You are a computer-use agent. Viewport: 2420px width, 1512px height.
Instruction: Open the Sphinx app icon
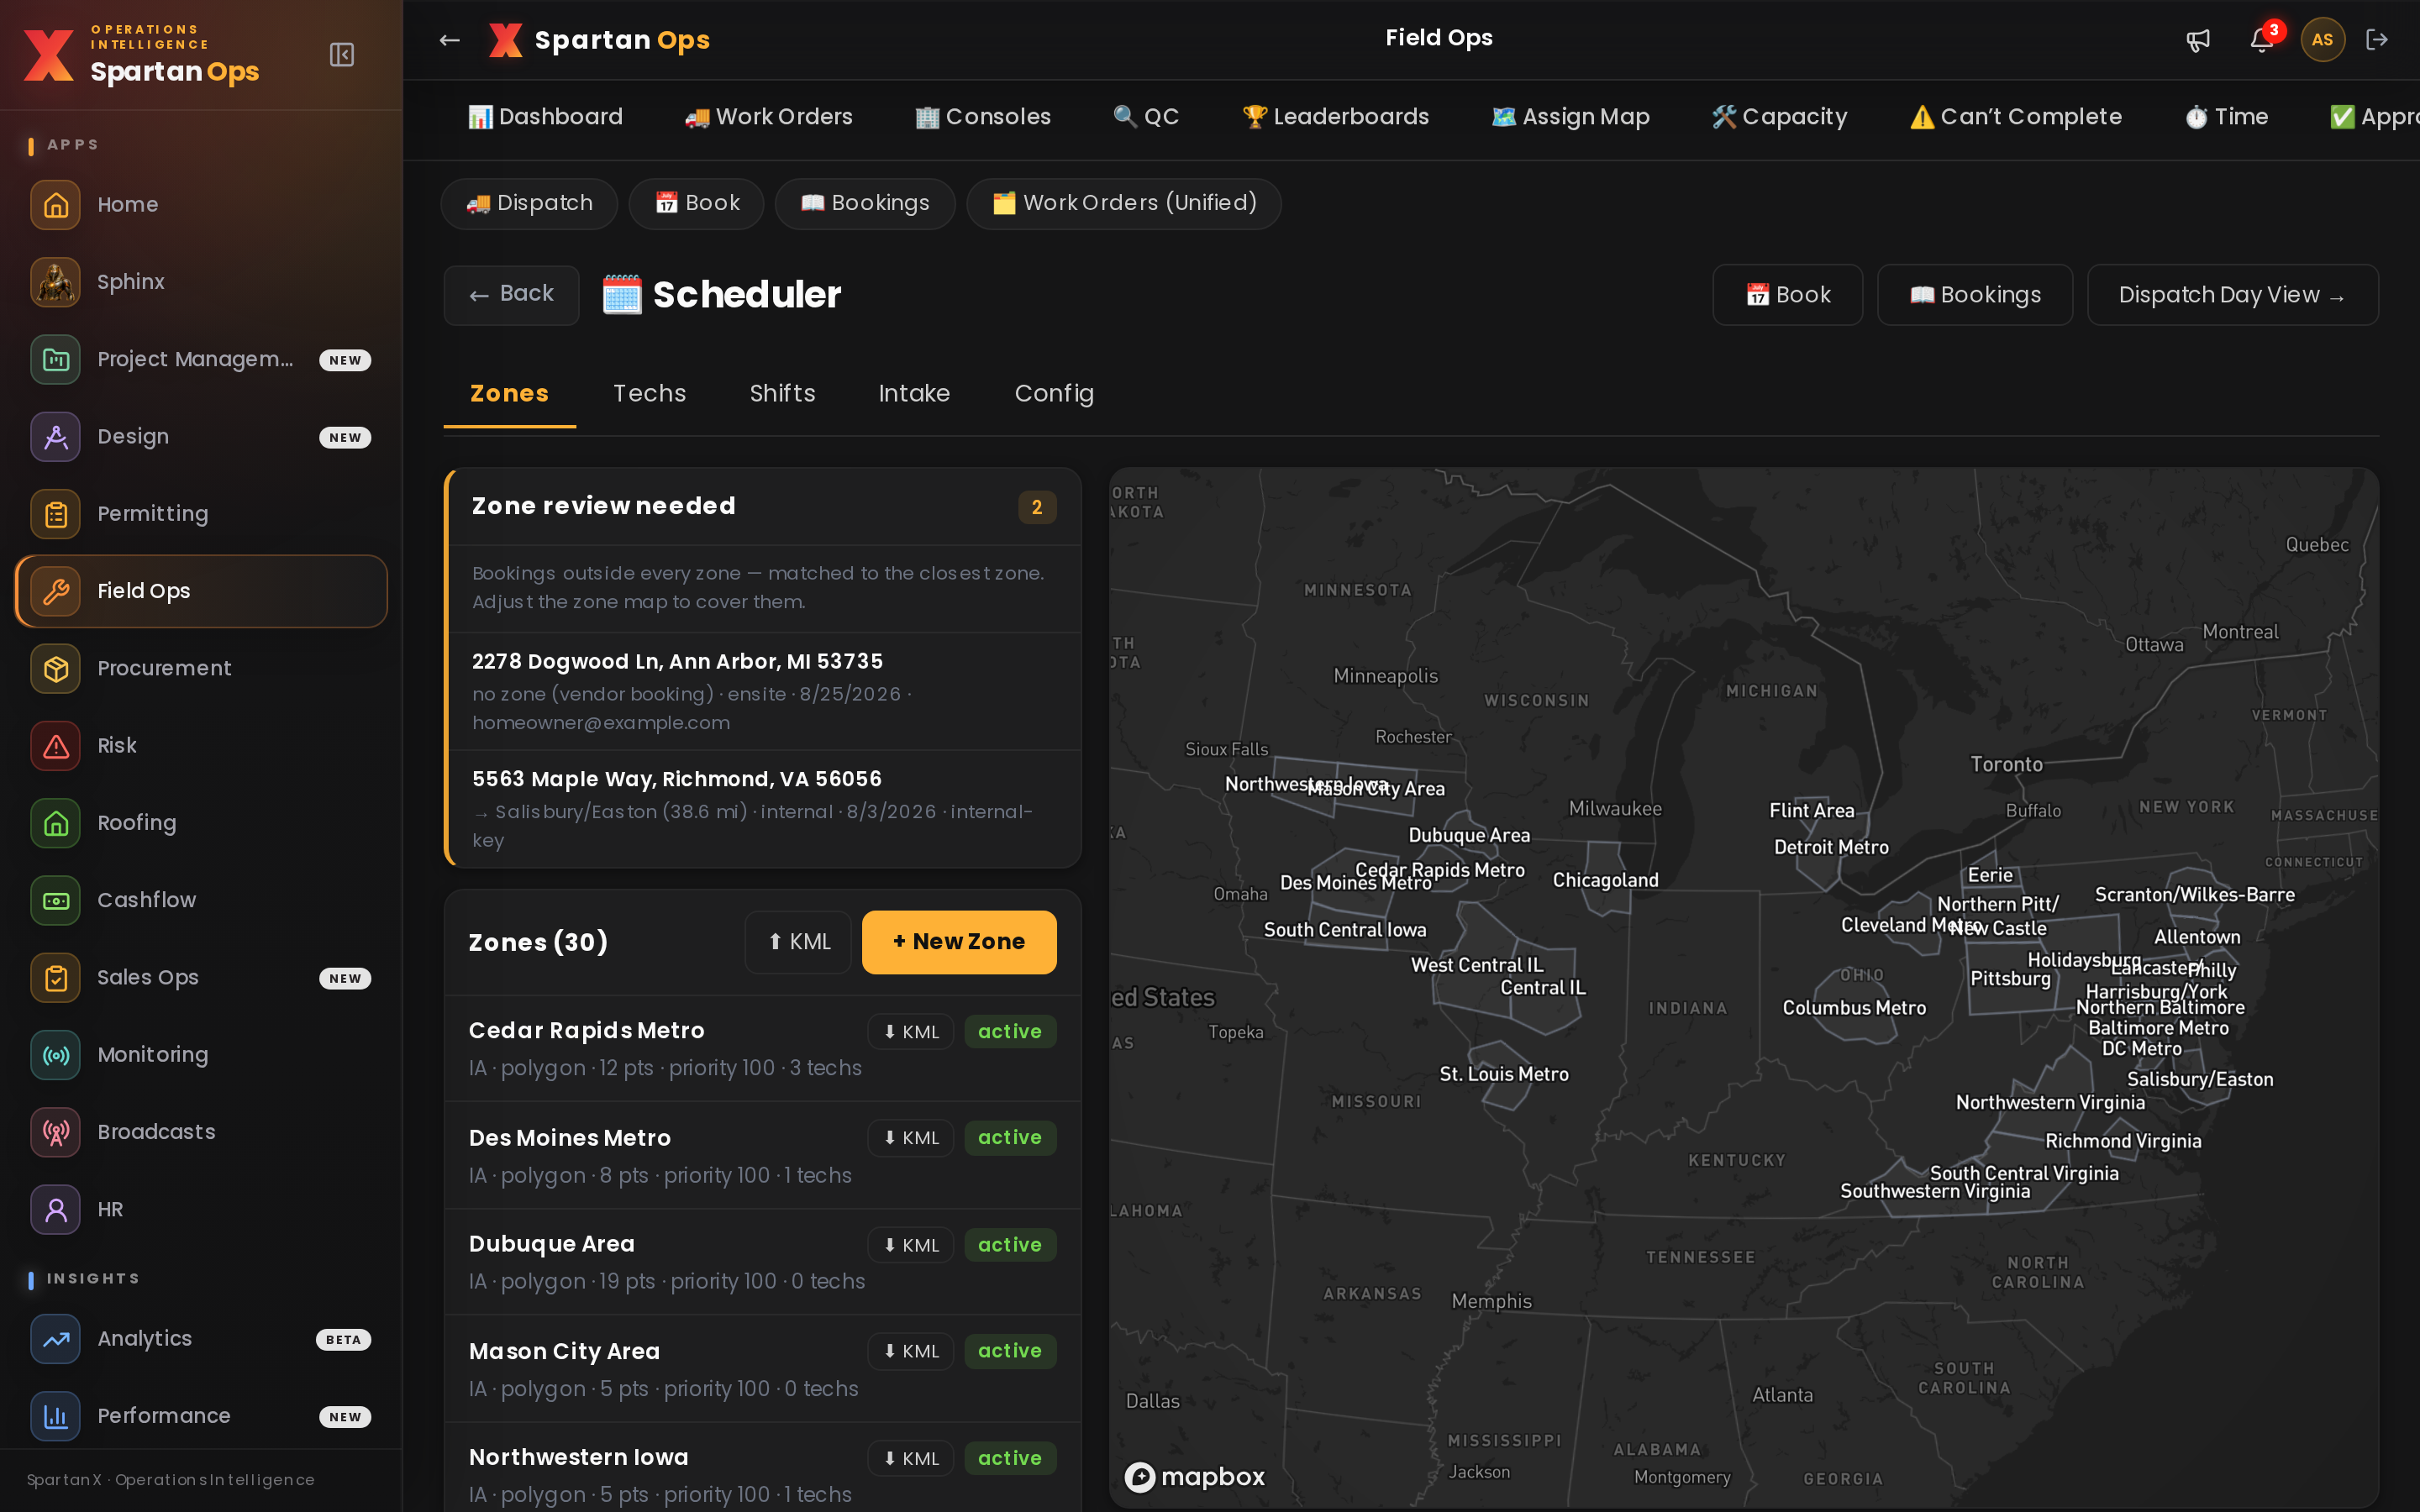tap(56, 282)
